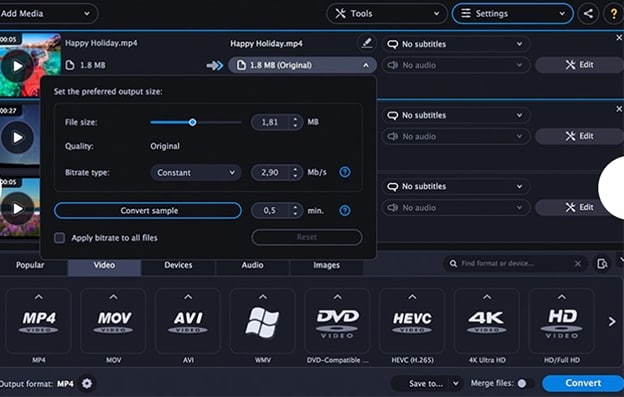Switch to the Popular tab

tap(30, 265)
